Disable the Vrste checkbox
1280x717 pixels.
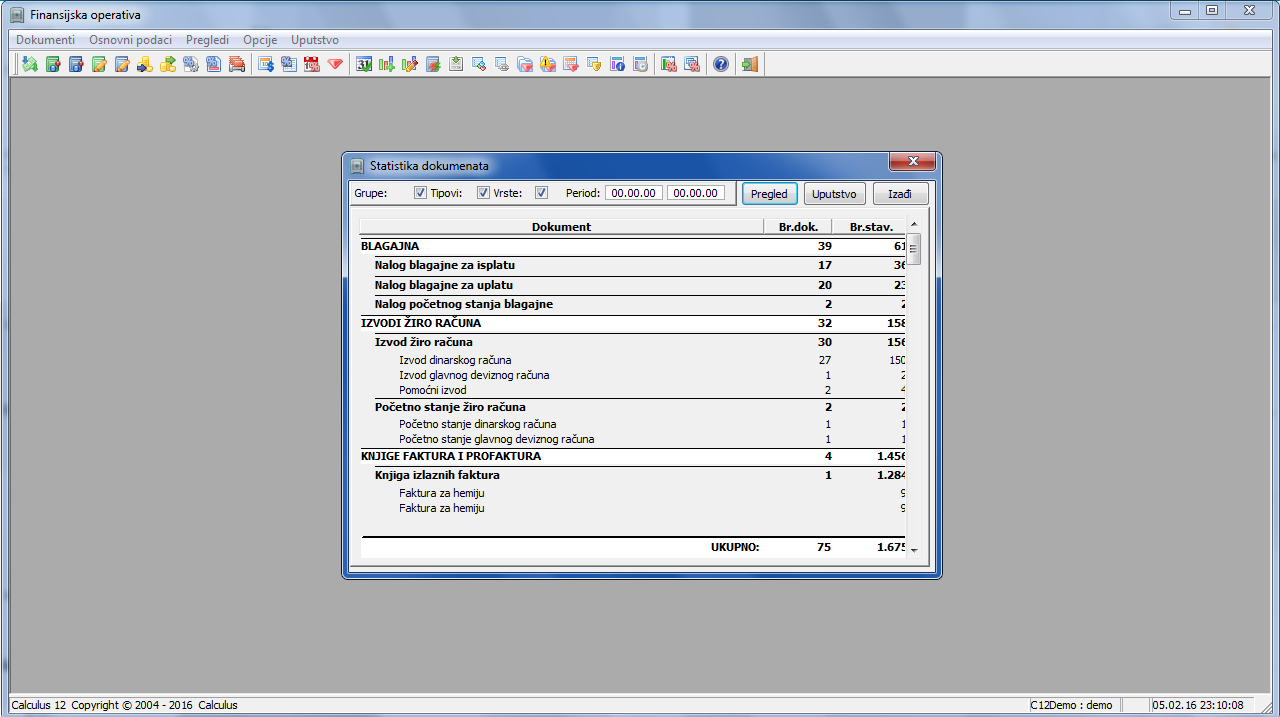(541, 193)
